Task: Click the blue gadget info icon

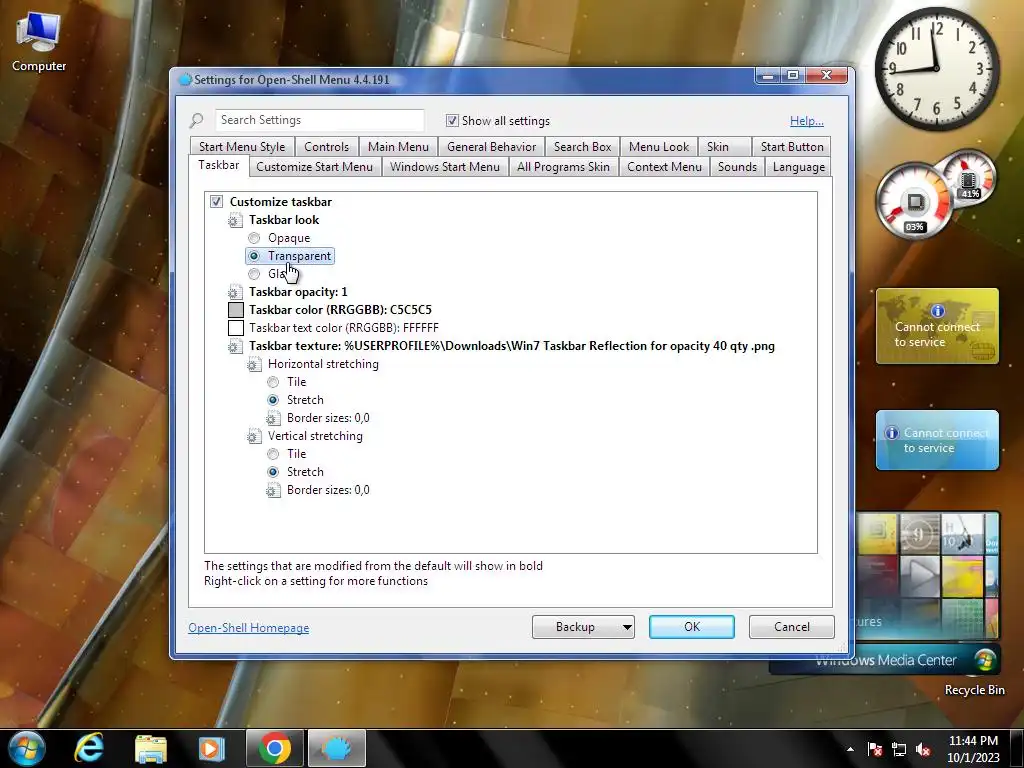Action: 891,433
